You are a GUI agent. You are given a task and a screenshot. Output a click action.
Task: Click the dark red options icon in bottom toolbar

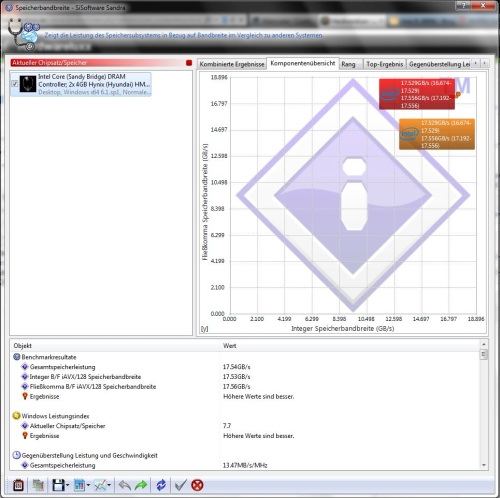point(18,485)
